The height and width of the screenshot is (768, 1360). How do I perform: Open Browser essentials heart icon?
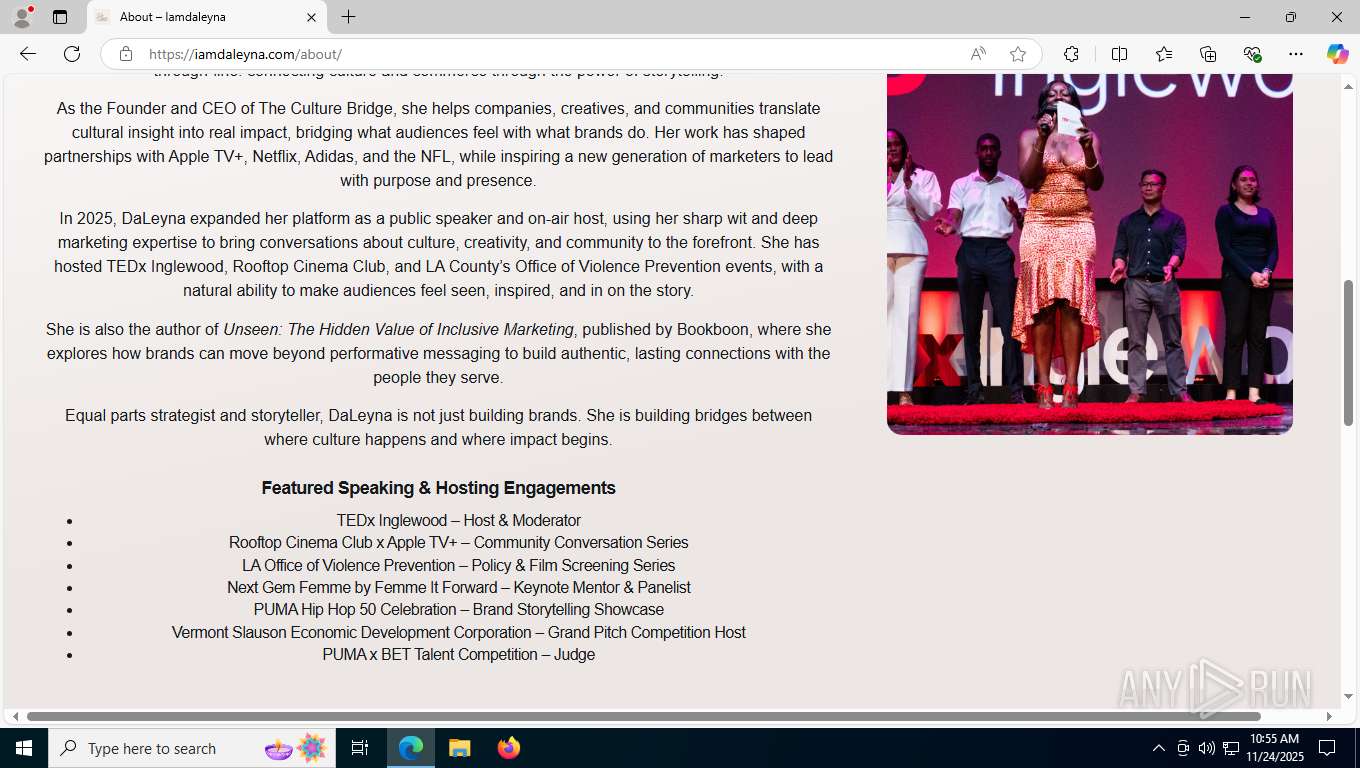[1252, 54]
